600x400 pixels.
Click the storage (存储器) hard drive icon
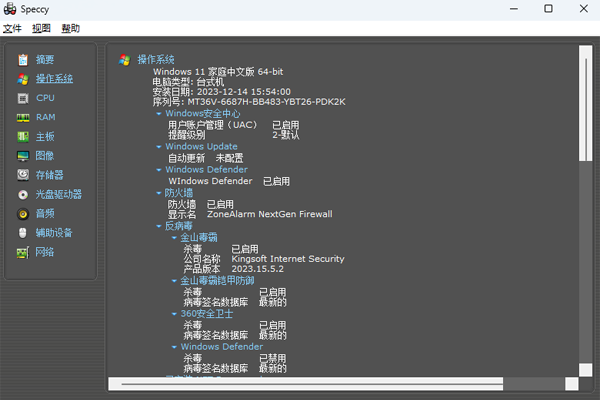[x=23, y=175]
